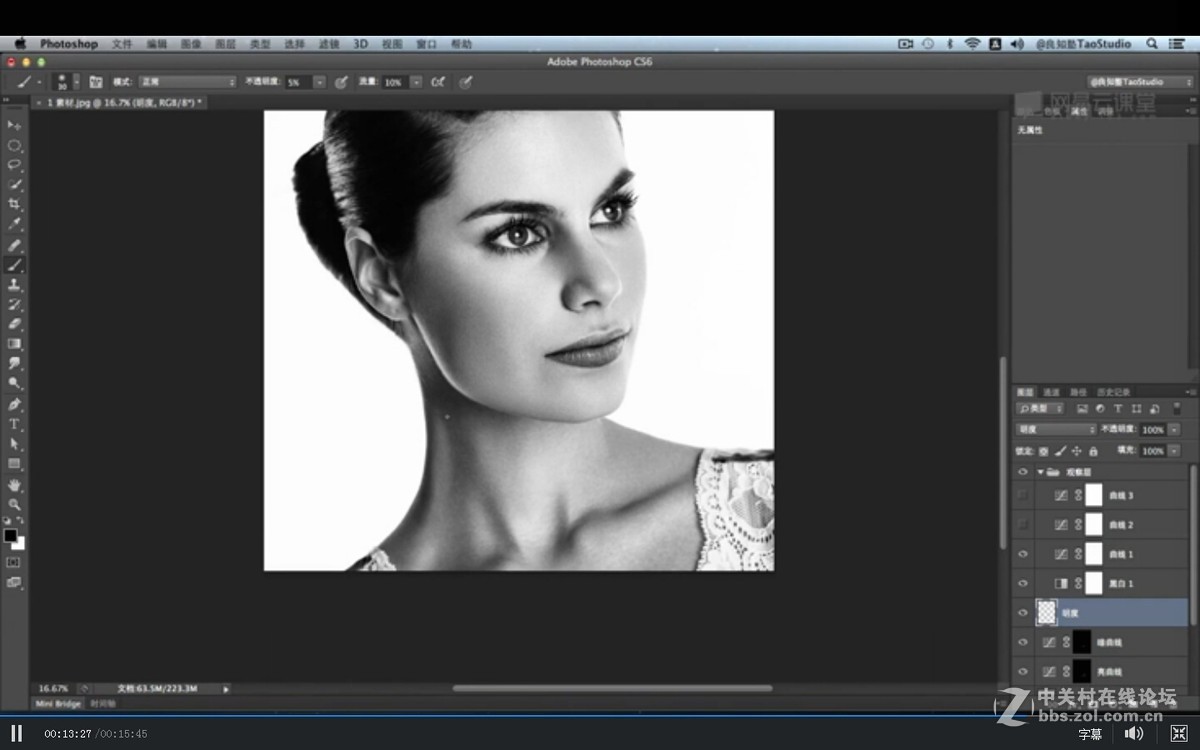Select the Hand tool

(14, 485)
